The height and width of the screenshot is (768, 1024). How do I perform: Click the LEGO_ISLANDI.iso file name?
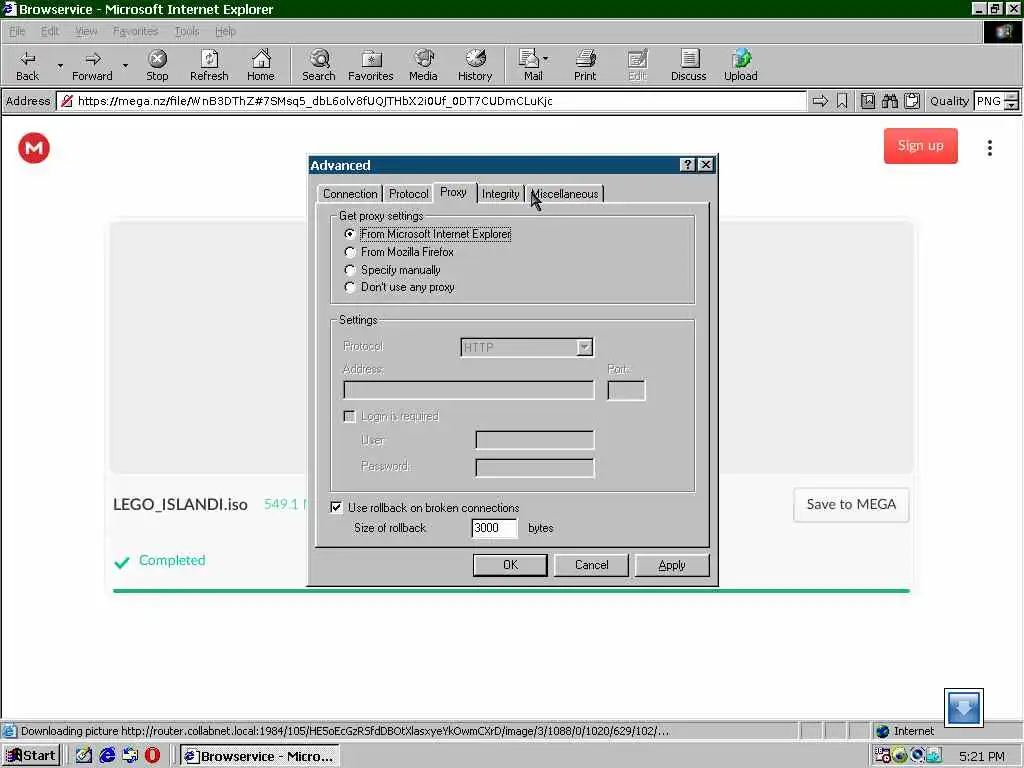180,504
